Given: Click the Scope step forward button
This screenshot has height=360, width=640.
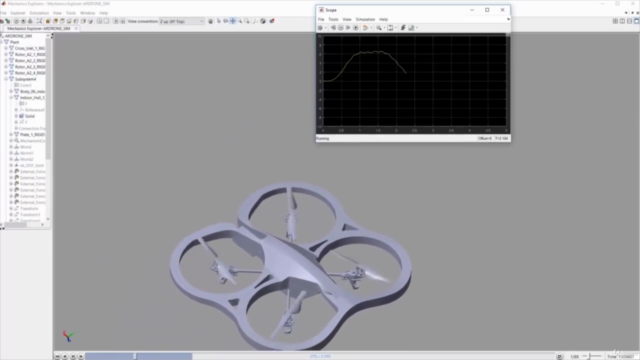Looking at the screenshot, I should click(x=348, y=28).
